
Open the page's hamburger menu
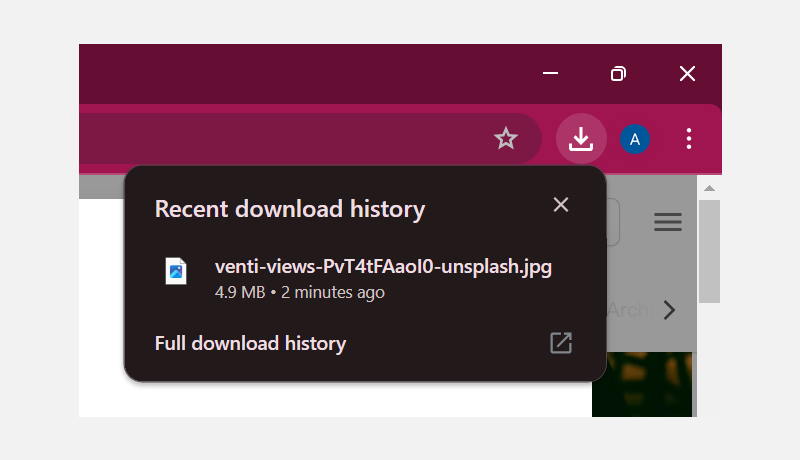pyautogui.click(x=668, y=222)
